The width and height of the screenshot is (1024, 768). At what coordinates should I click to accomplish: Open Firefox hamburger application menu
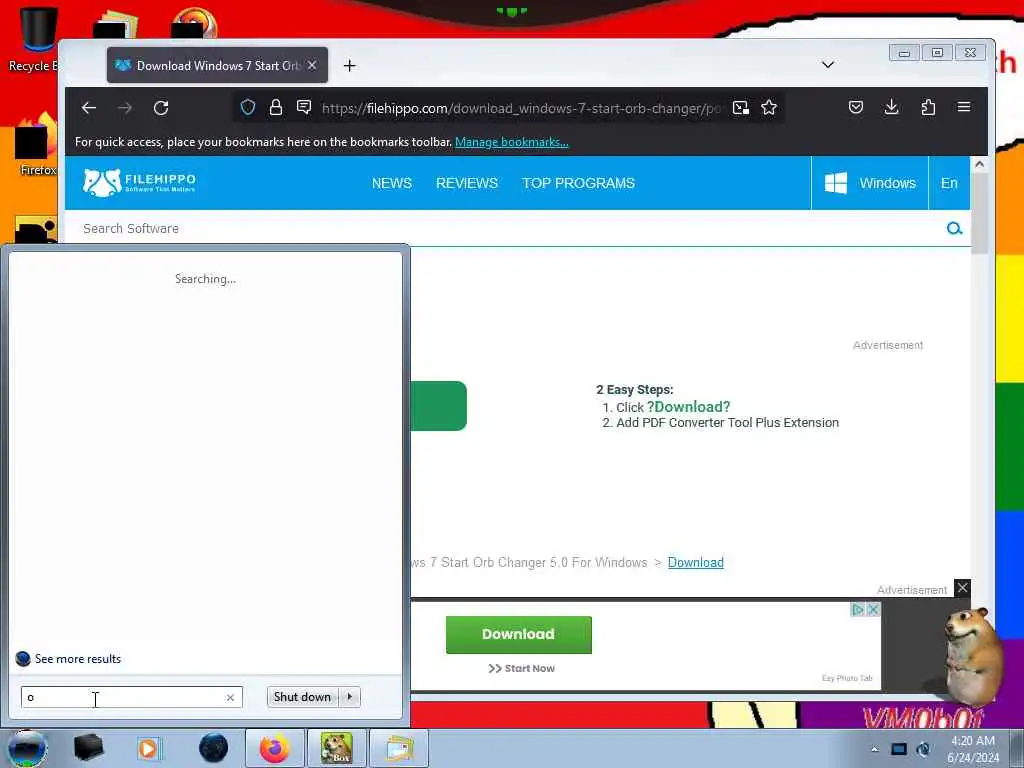(964, 107)
